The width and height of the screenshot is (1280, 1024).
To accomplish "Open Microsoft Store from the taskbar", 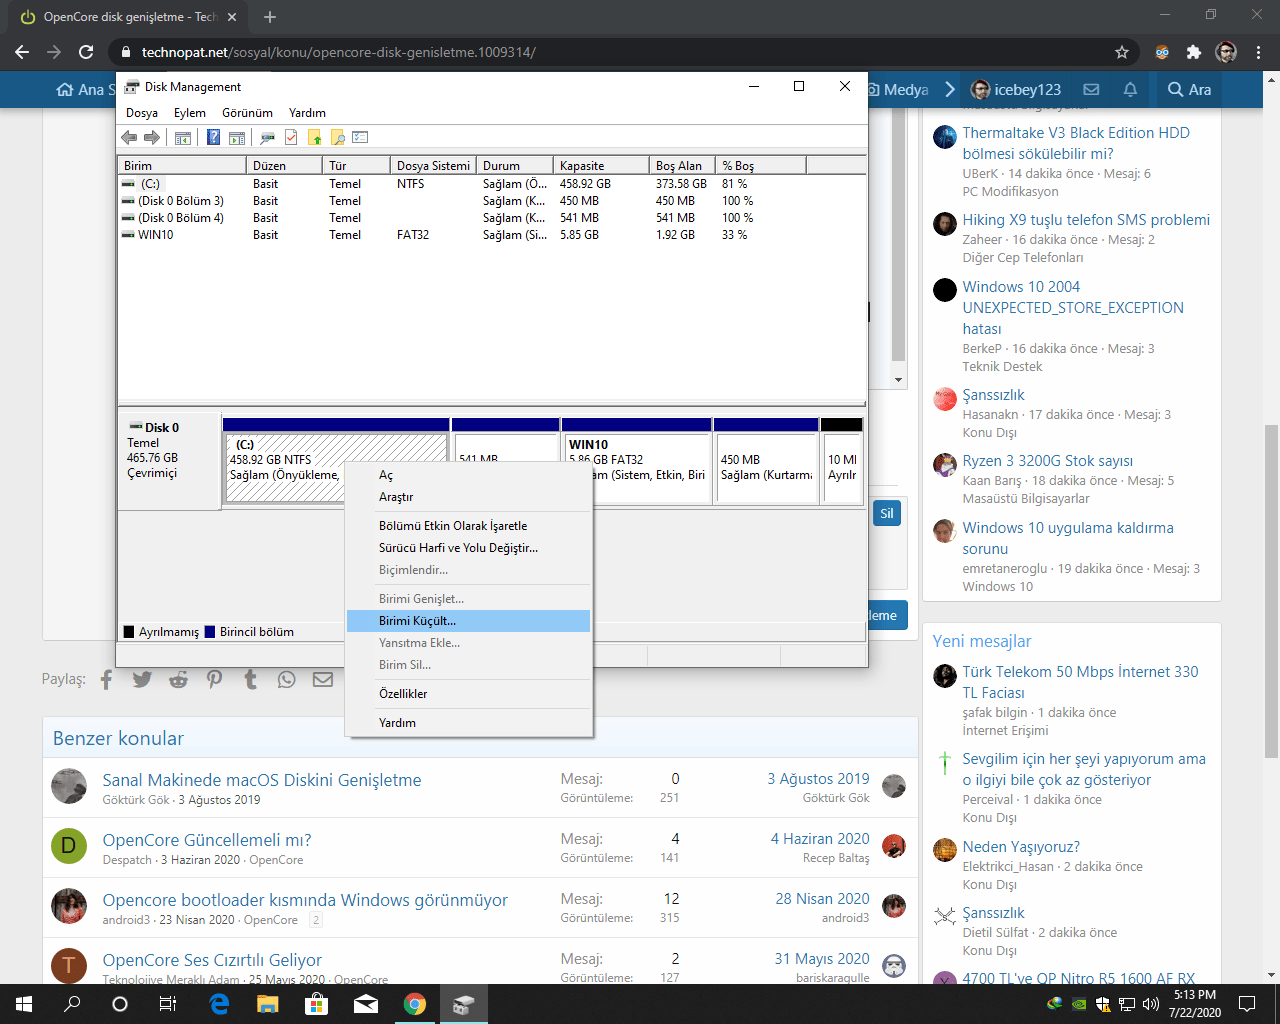I will (316, 1004).
